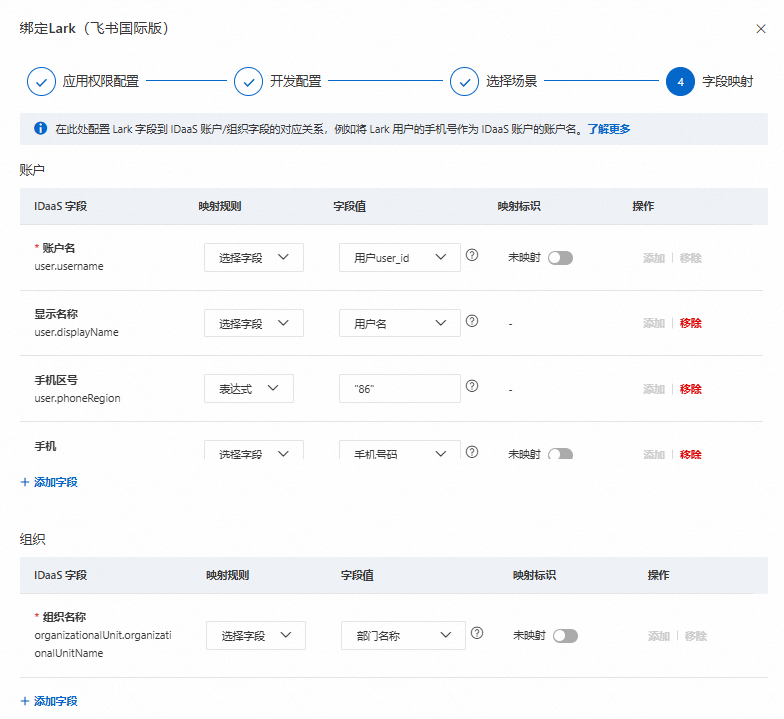Open 映射规则 dropdown for 显示名称
This screenshot has height=719, width=784.
coord(254,323)
